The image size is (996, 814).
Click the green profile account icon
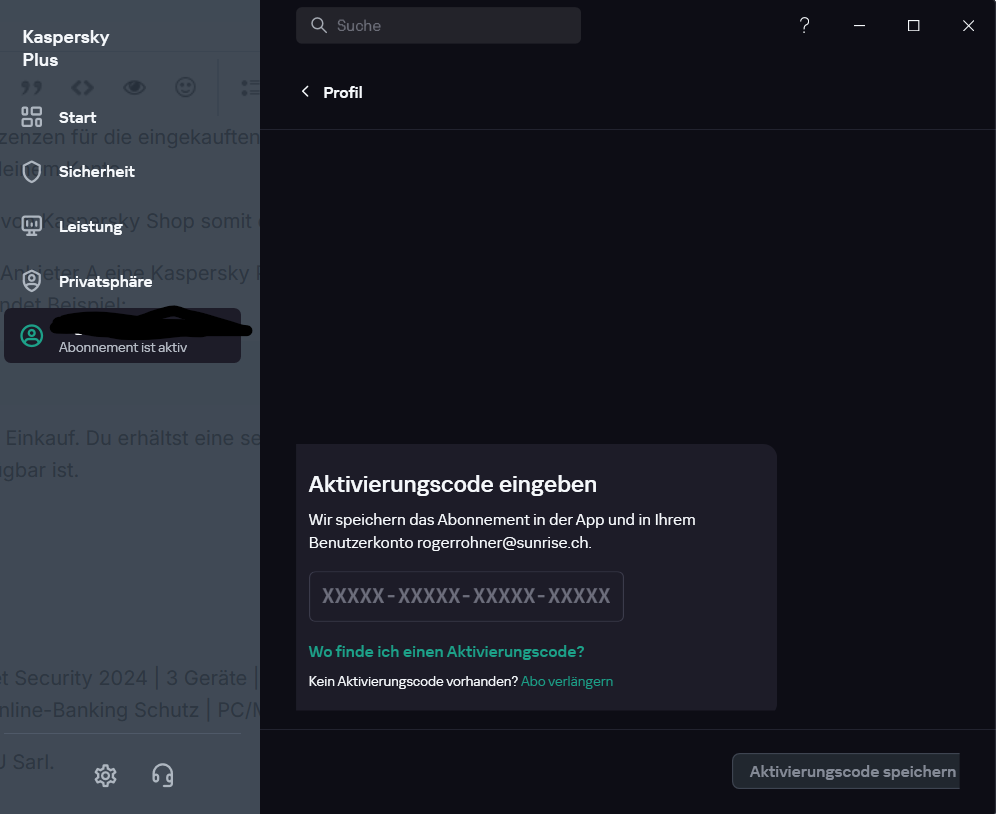click(32, 336)
